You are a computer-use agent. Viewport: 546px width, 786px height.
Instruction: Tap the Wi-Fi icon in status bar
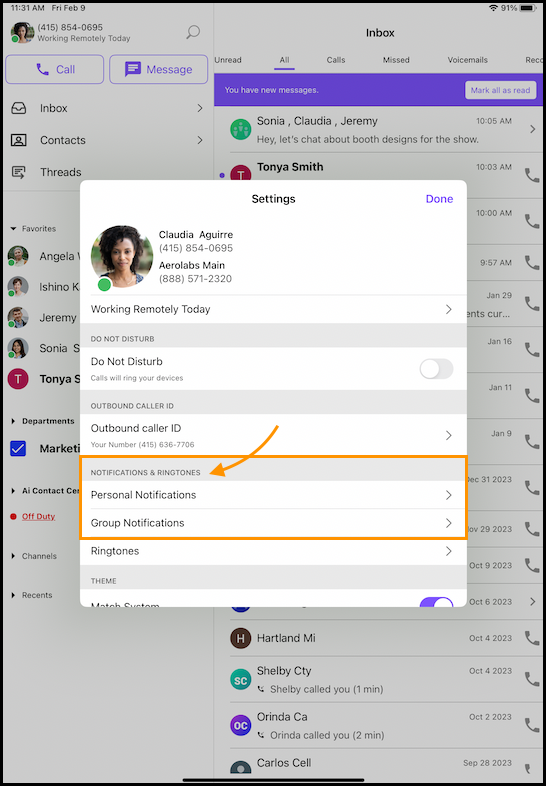tap(493, 9)
